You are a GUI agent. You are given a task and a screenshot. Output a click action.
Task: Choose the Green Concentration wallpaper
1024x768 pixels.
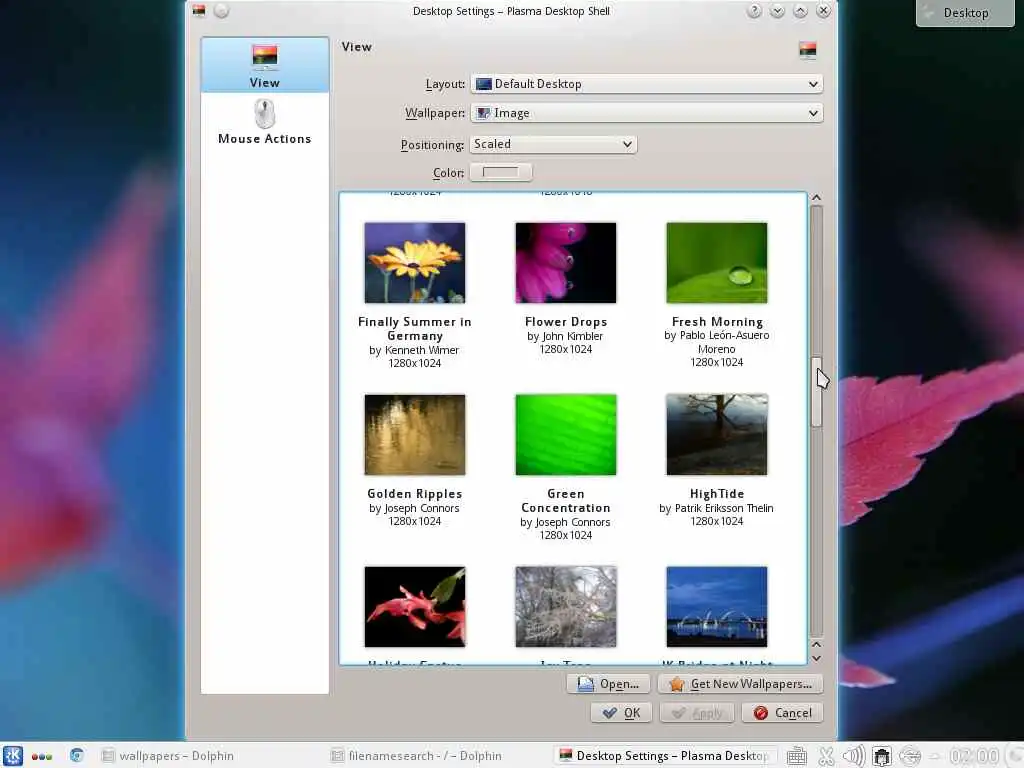click(x=566, y=434)
